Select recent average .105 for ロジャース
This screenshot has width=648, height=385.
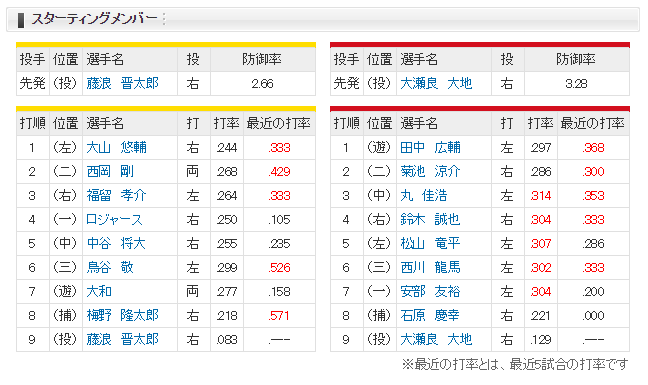[279, 220]
